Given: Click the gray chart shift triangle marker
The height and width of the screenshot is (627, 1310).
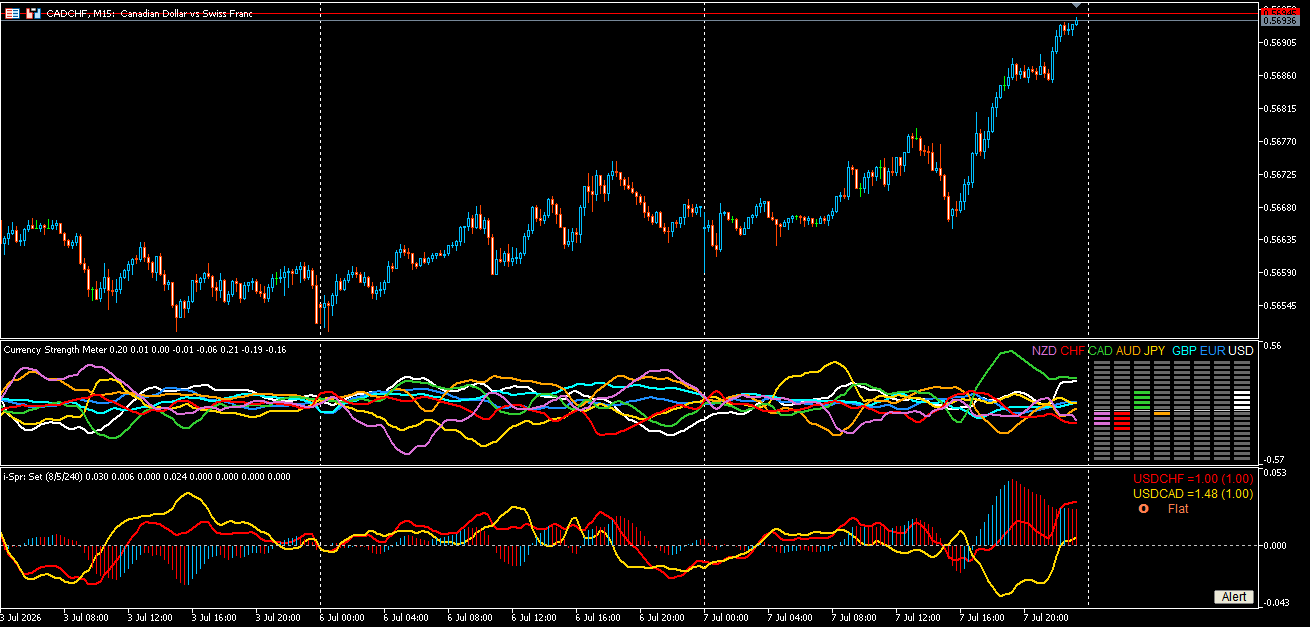Looking at the screenshot, I should (x=1076, y=6).
